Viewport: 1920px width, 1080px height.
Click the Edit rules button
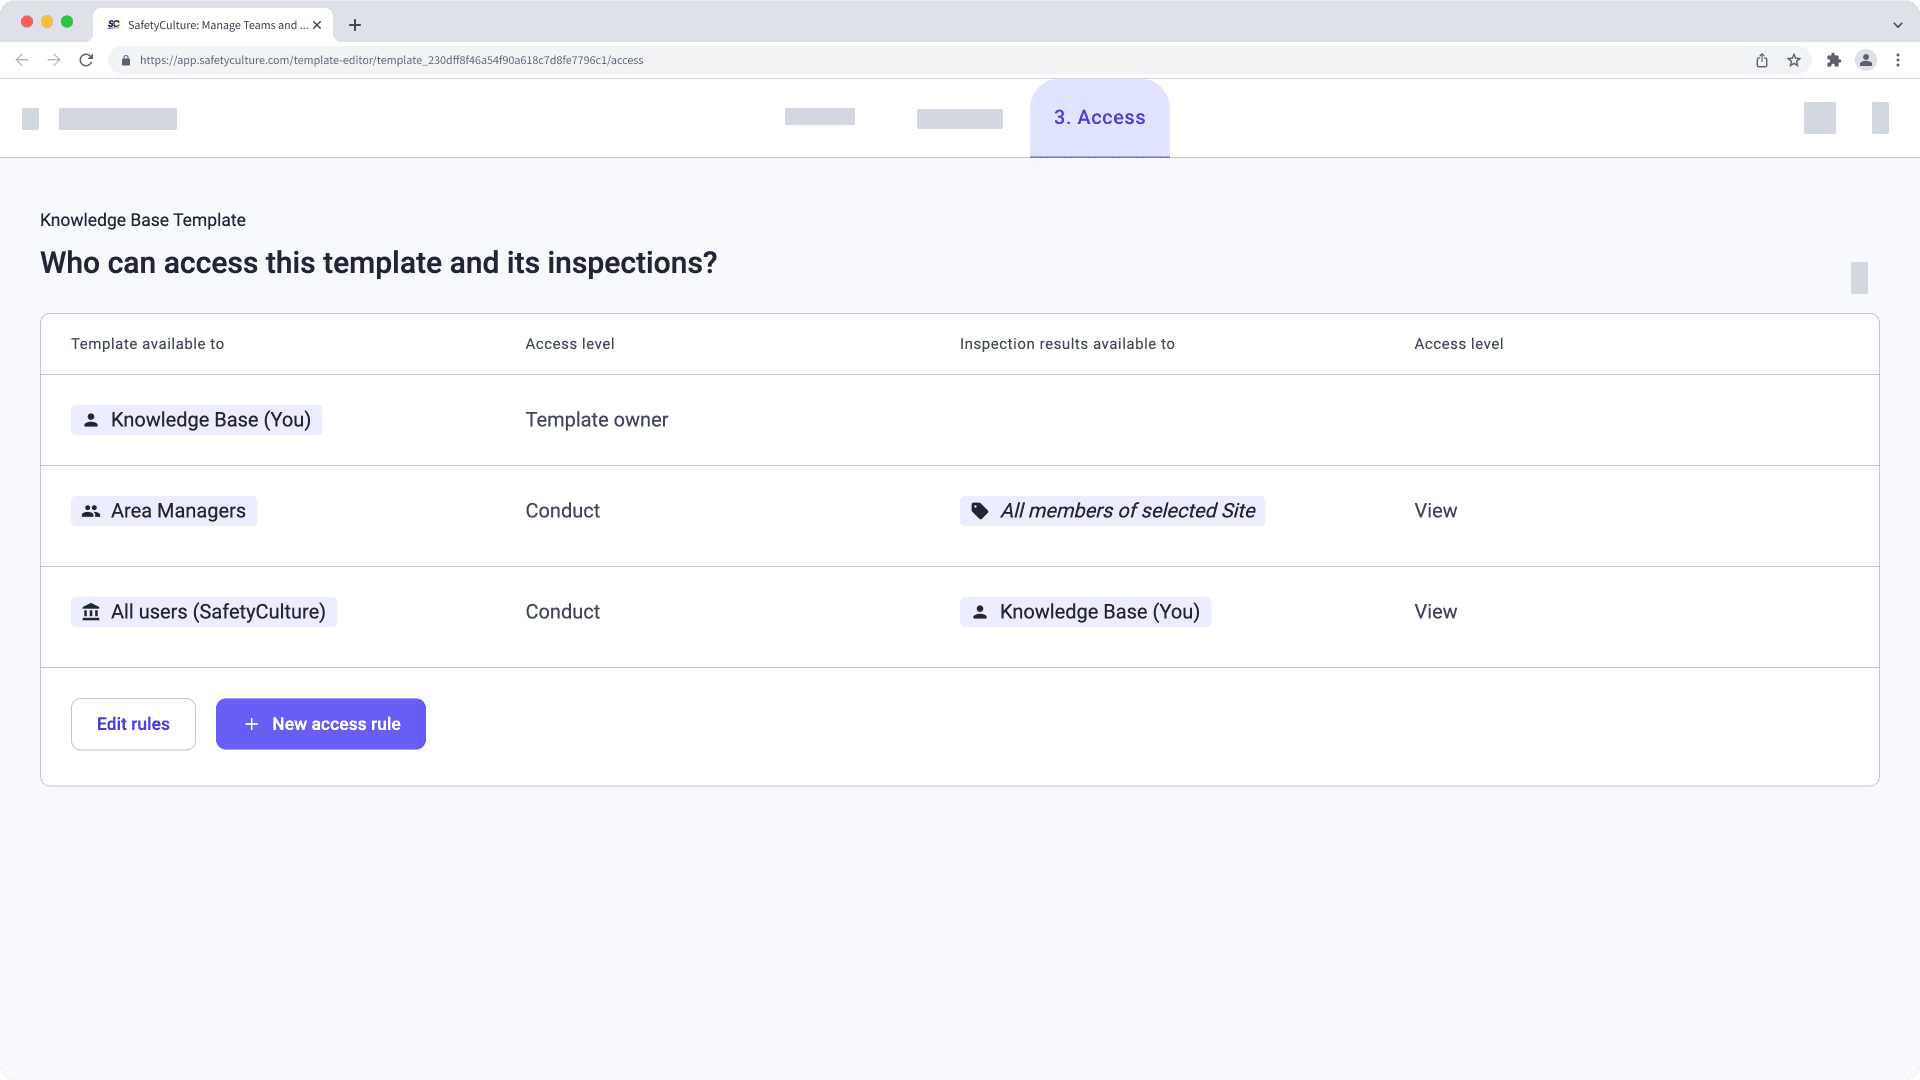(x=133, y=724)
